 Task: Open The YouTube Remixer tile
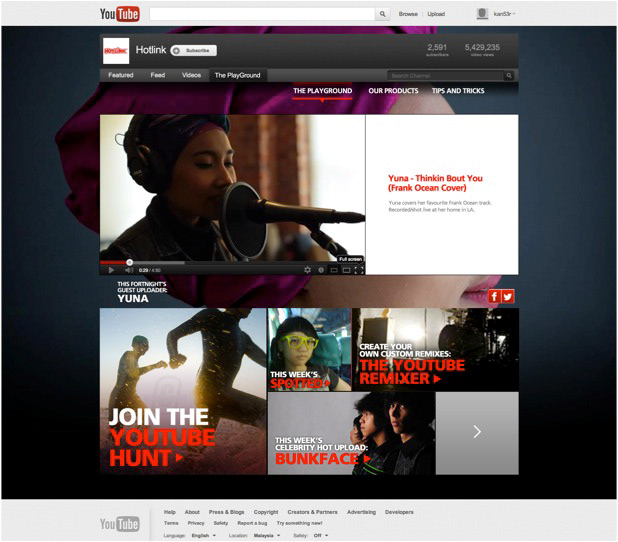[x=436, y=350]
